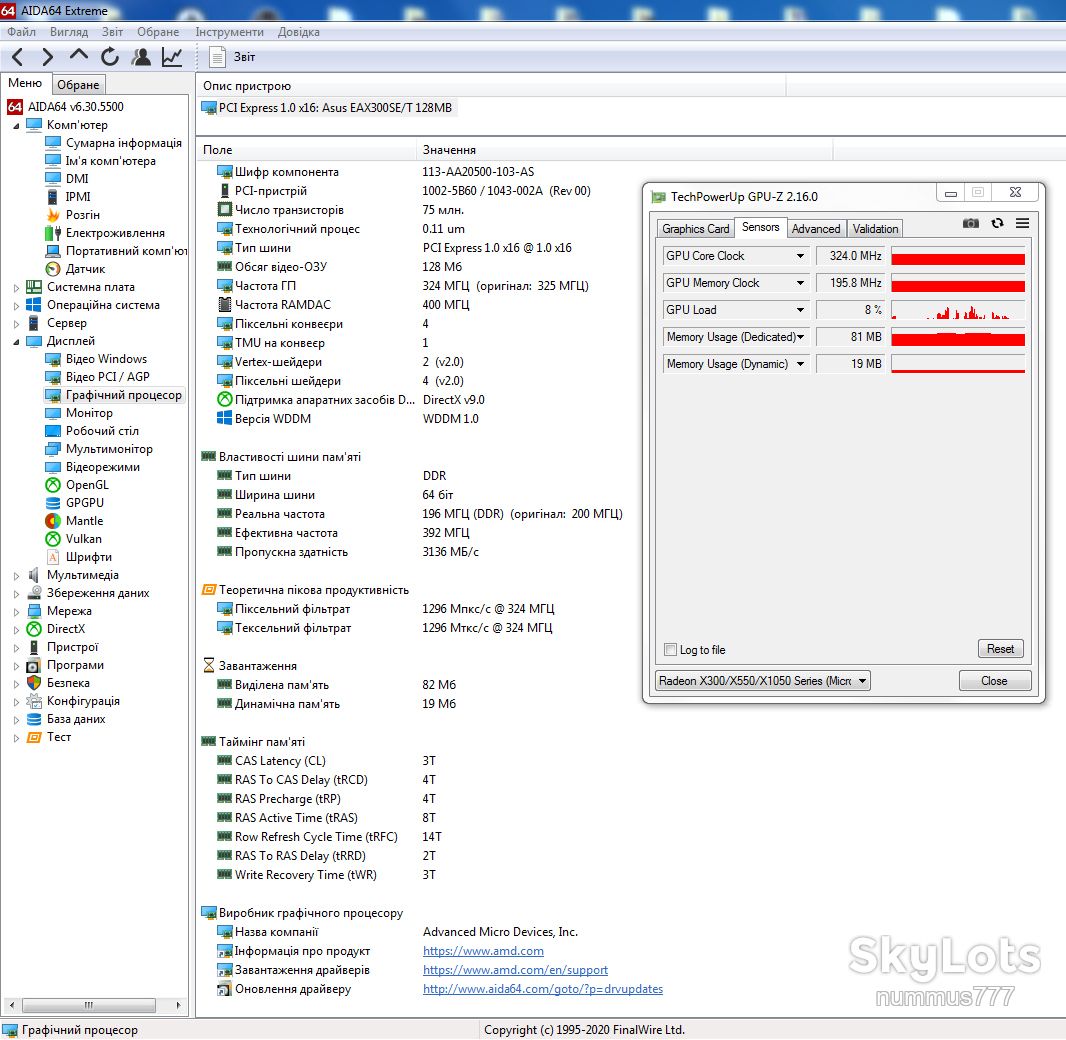The height and width of the screenshot is (1040, 1066).
Task: Go up one level with Up arrow
Action: click(x=79, y=56)
